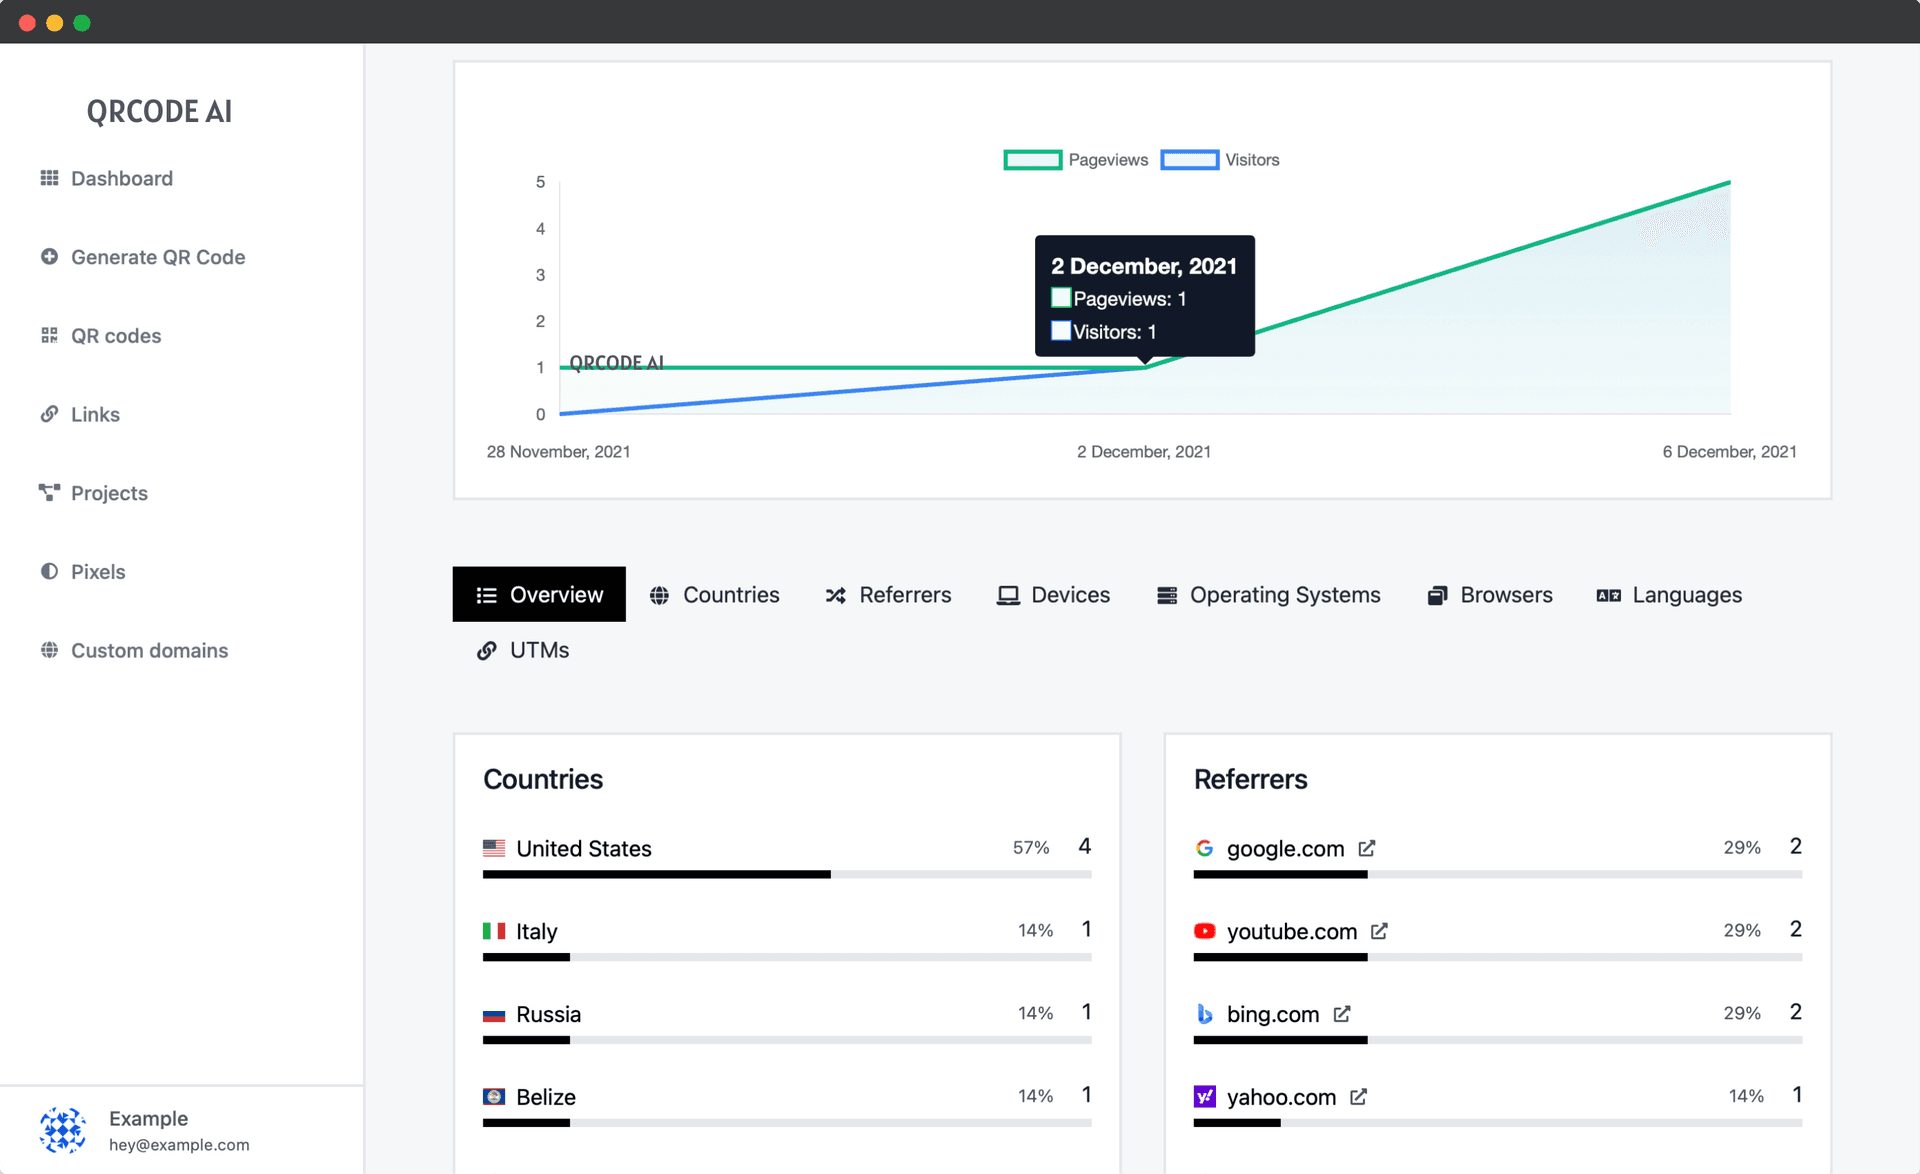Open the UTMs tab
The height and width of the screenshot is (1174, 1920).
[523, 650]
